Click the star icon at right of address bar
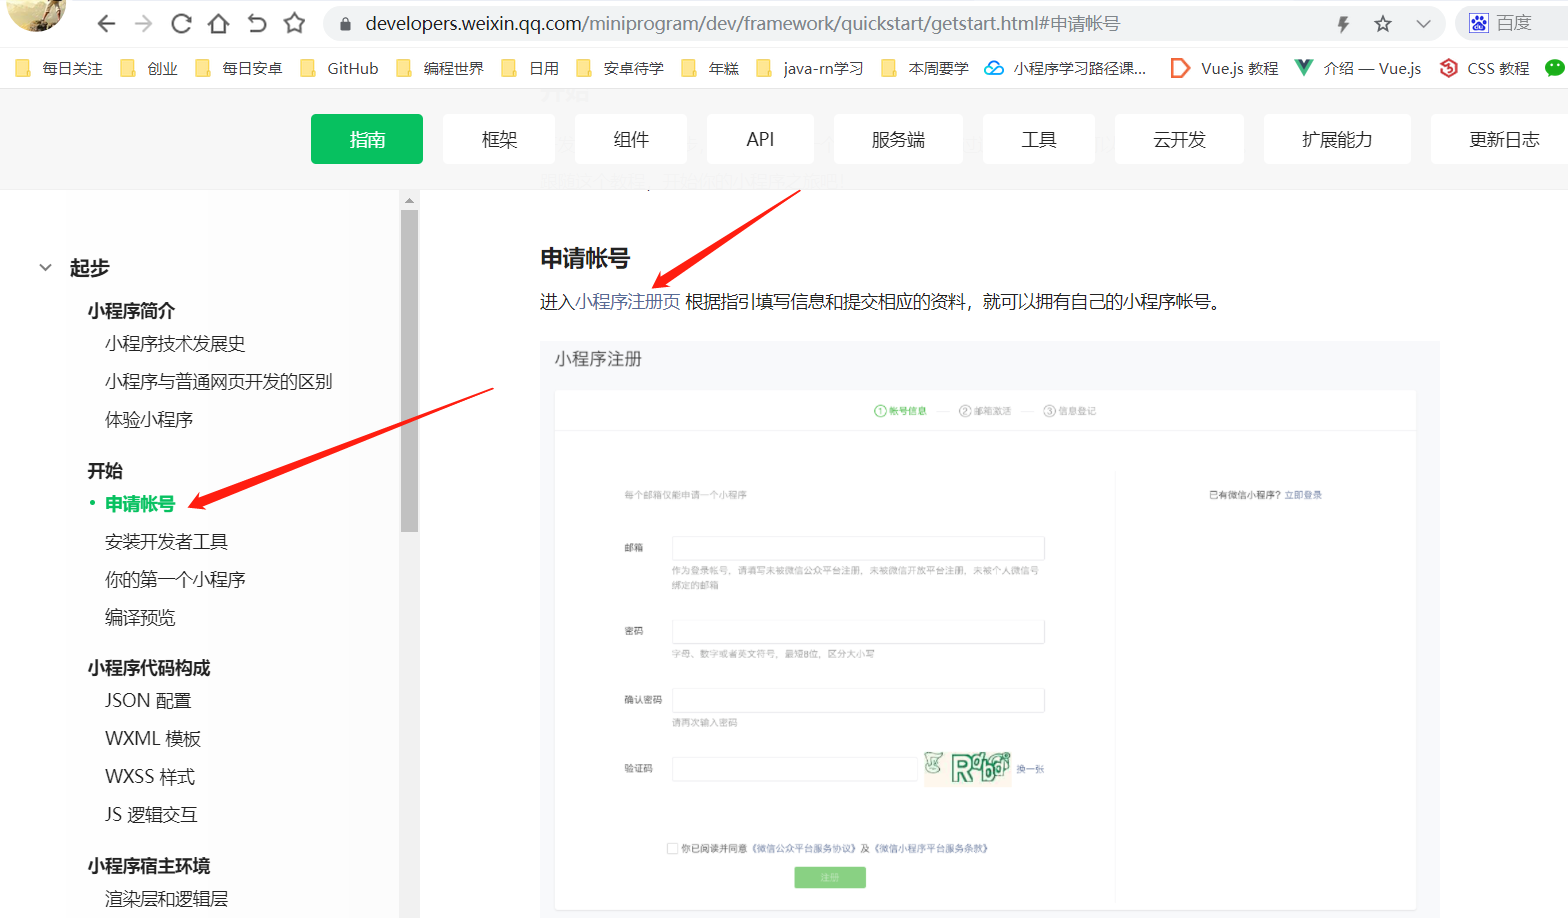This screenshot has width=1568, height=918. click(1383, 24)
